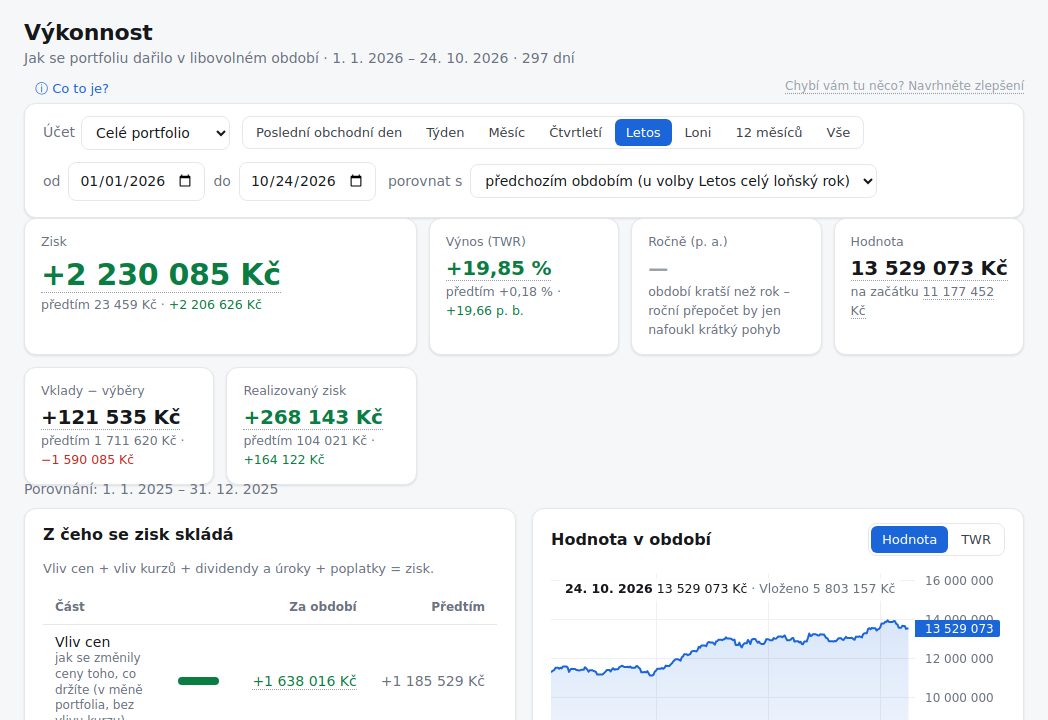Image resolution: width=1048 pixels, height=720 pixels.
Task: Choose the 'Měsíc' period
Action: (x=507, y=132)
